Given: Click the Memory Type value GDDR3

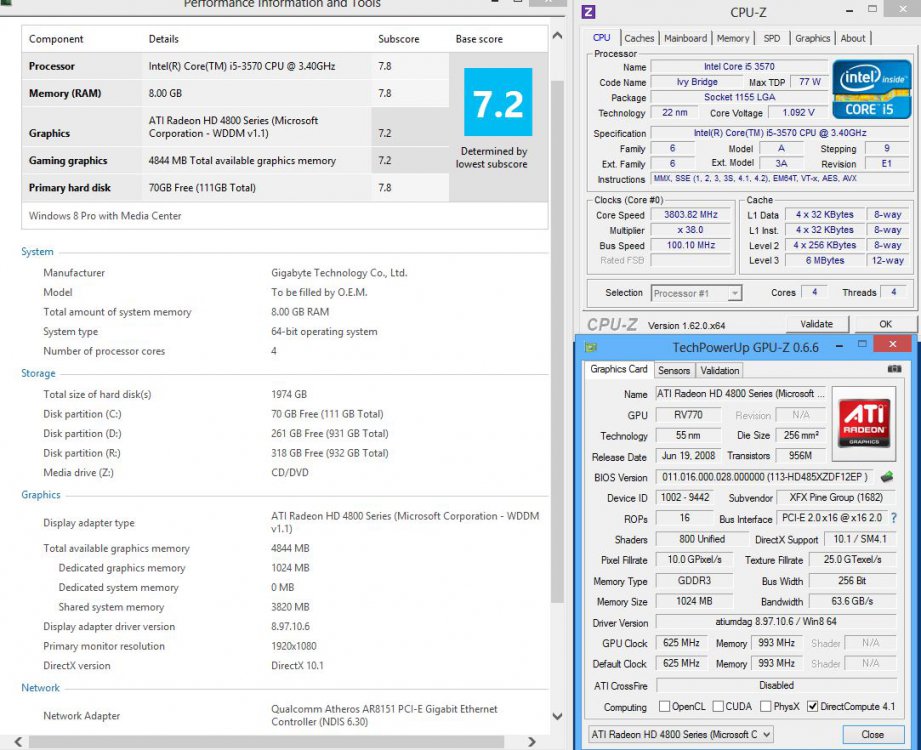Looking at the screenshot, I should [694, 580].
